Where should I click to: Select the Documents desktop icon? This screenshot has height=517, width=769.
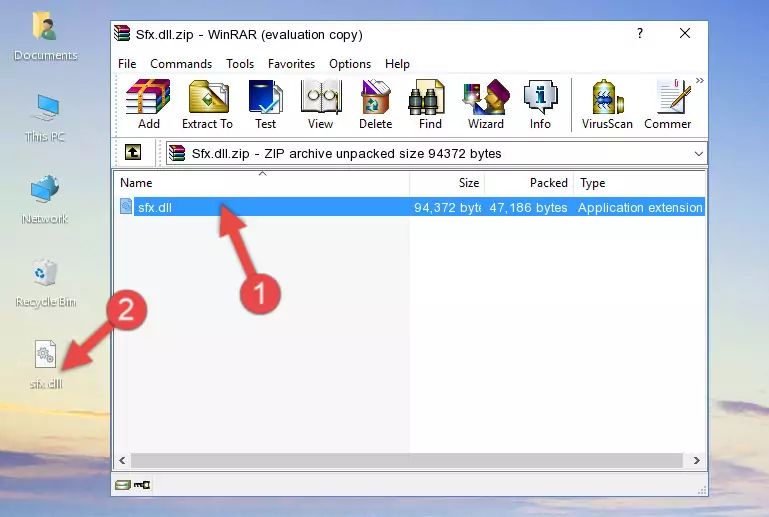coord(45,36)
